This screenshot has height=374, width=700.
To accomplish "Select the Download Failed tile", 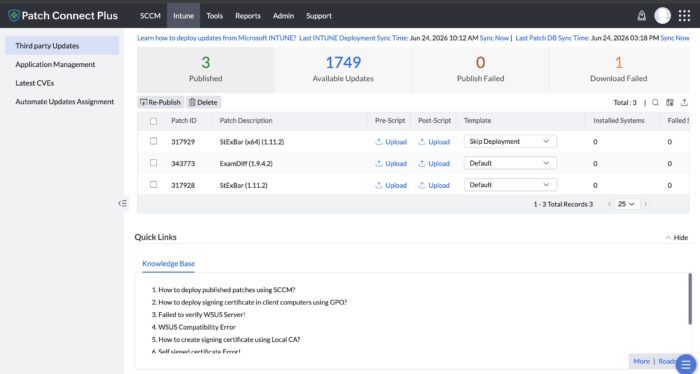I will point(619,70).
